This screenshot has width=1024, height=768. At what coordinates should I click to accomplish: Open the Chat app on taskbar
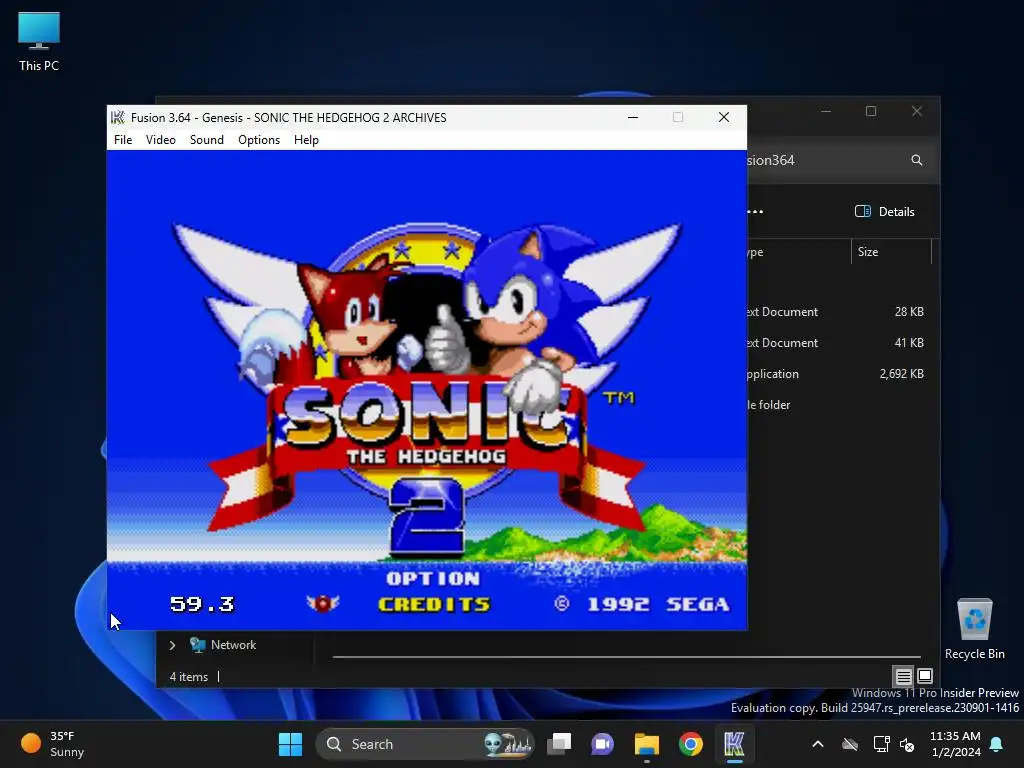(602, 744)
